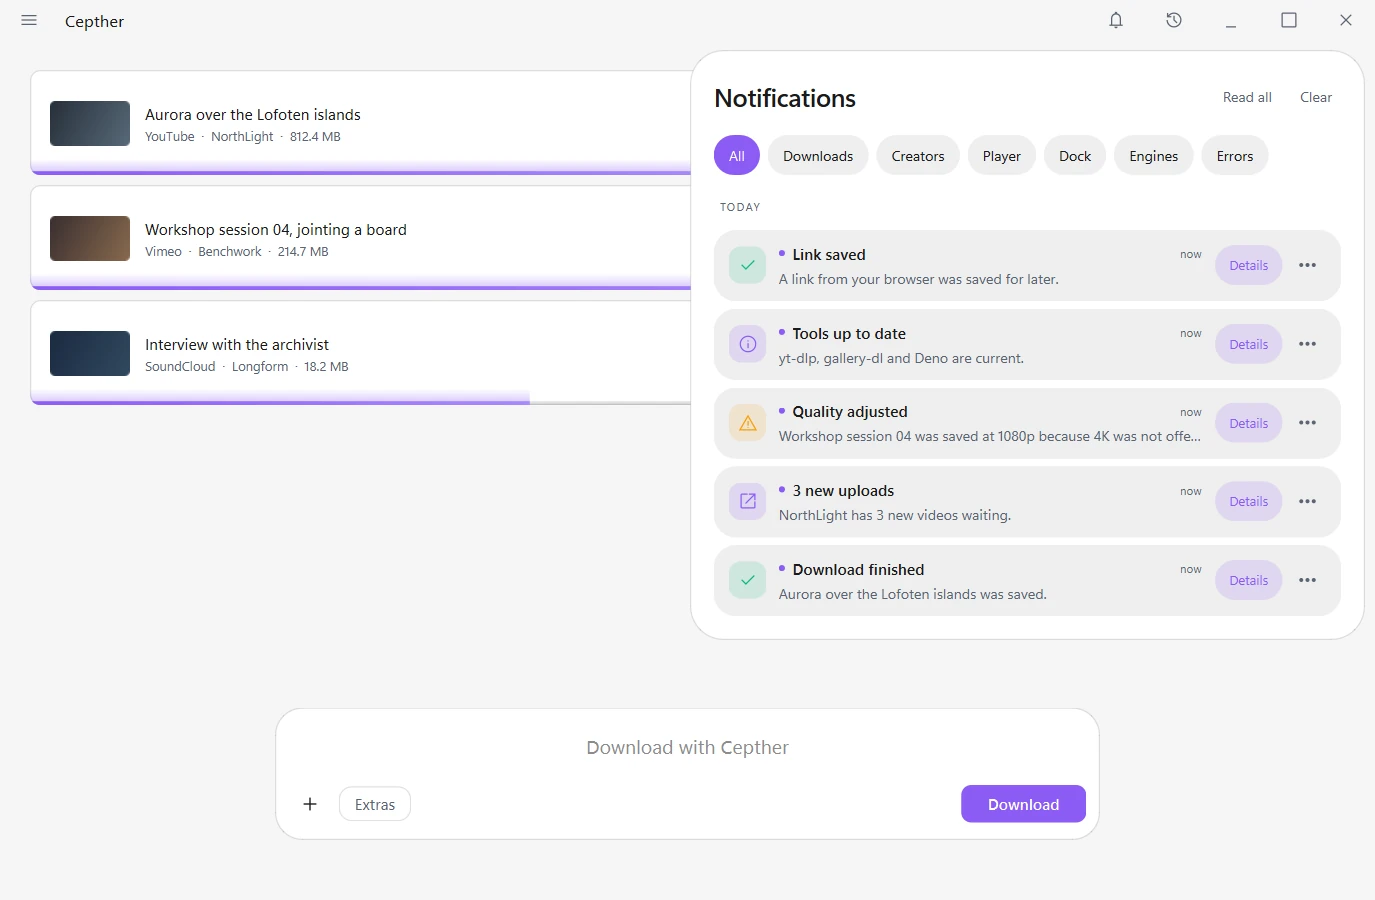Open Details for Quality adjusted
This screenshot has height=900, width=1375.
1249,423
